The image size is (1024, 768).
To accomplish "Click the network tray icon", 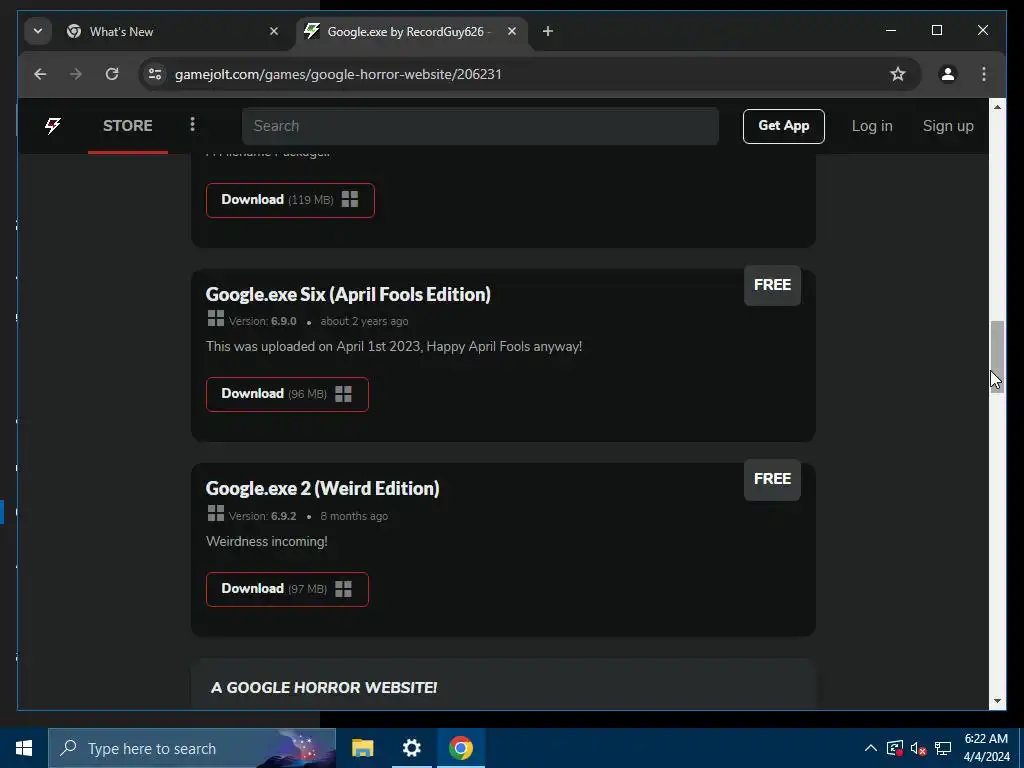I will 942,748.
